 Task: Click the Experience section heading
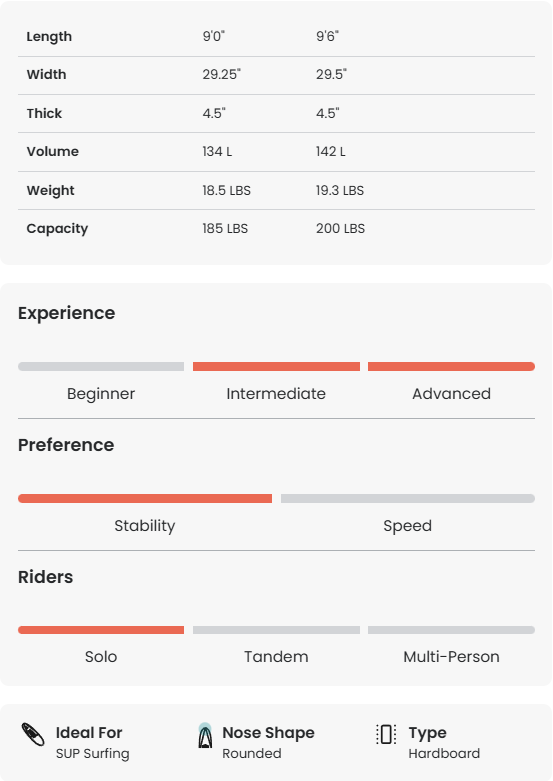pyautogui.click(x=67, y=313)
